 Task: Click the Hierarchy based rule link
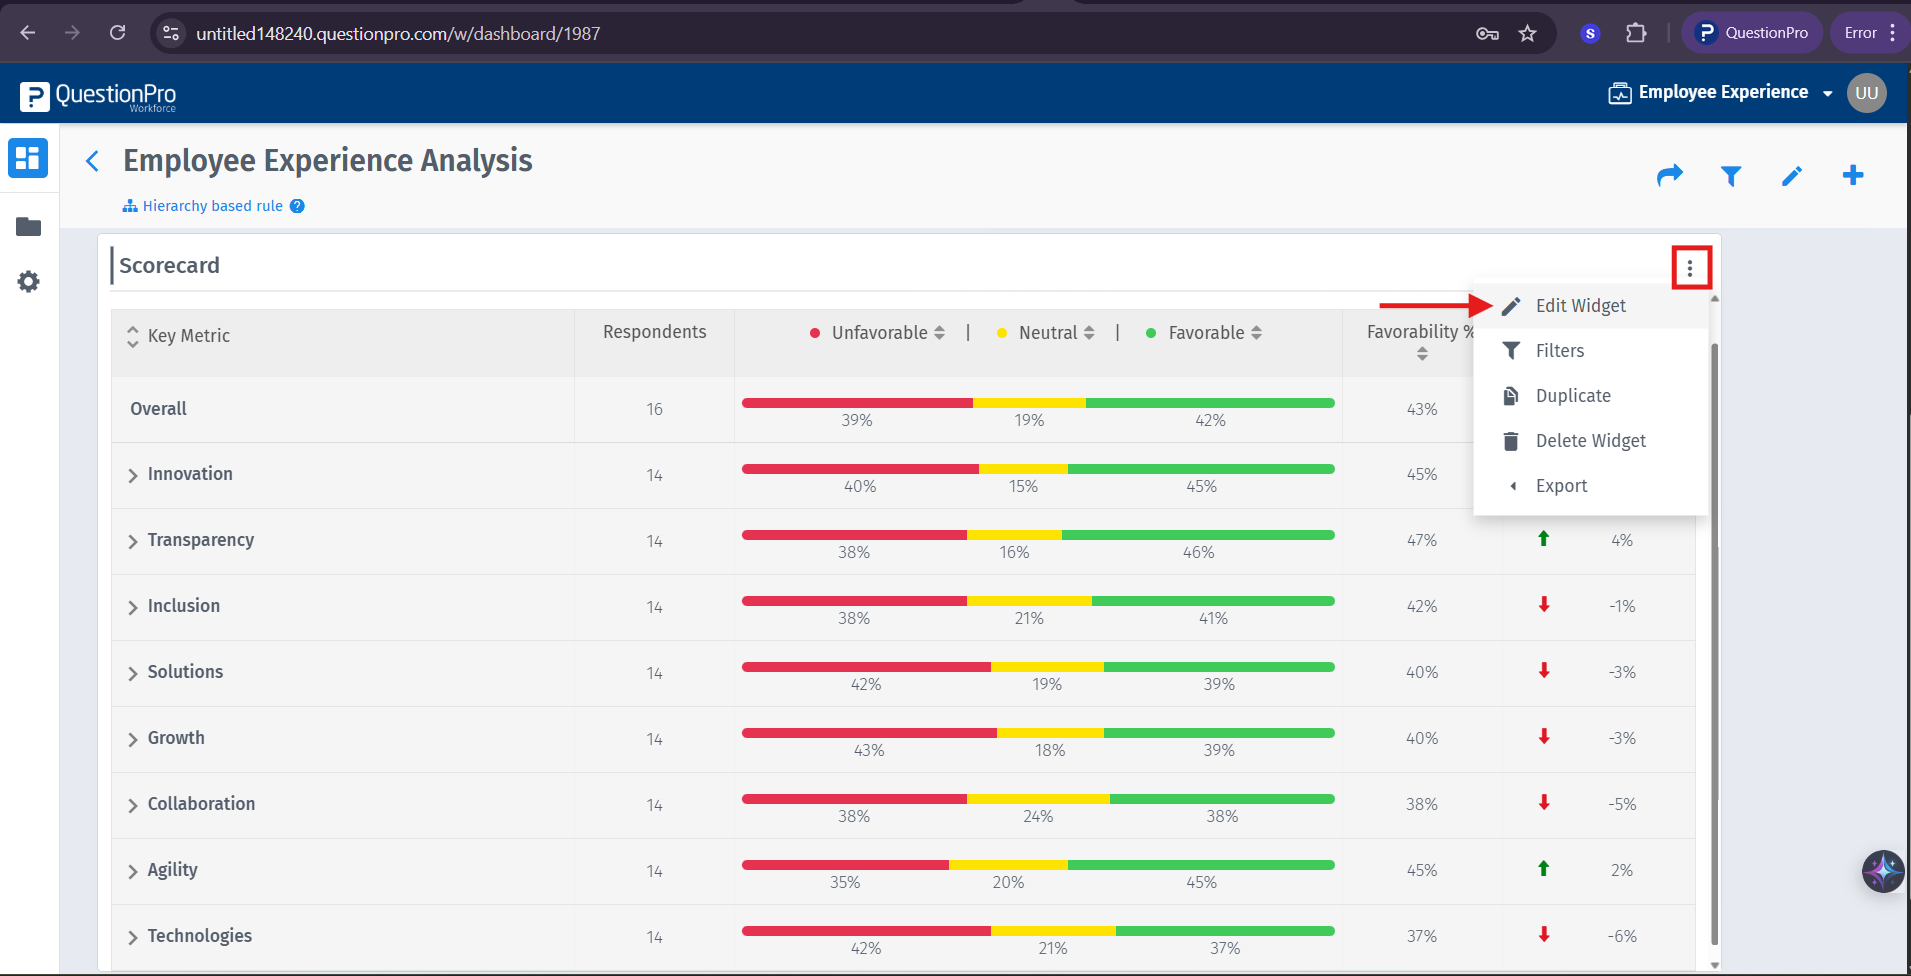tap(212, 206)
